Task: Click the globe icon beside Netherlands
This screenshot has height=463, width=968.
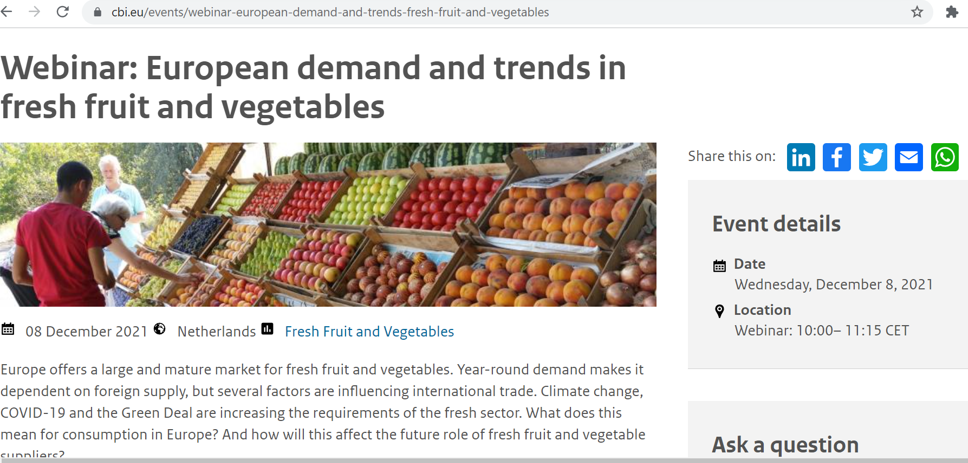Action: coord(160,330)
